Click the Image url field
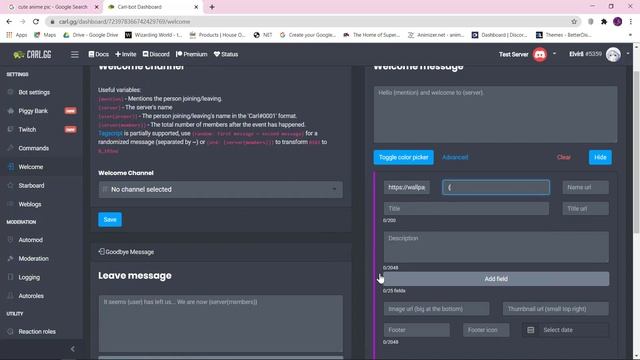The width and height of the screenshot is (640, 360). (436, 309)
